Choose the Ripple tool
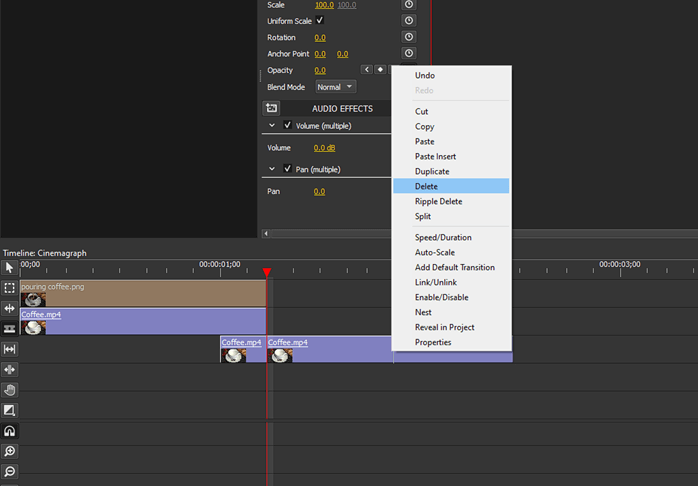This screenshot has width=698, height=486. tap(9, 308)
